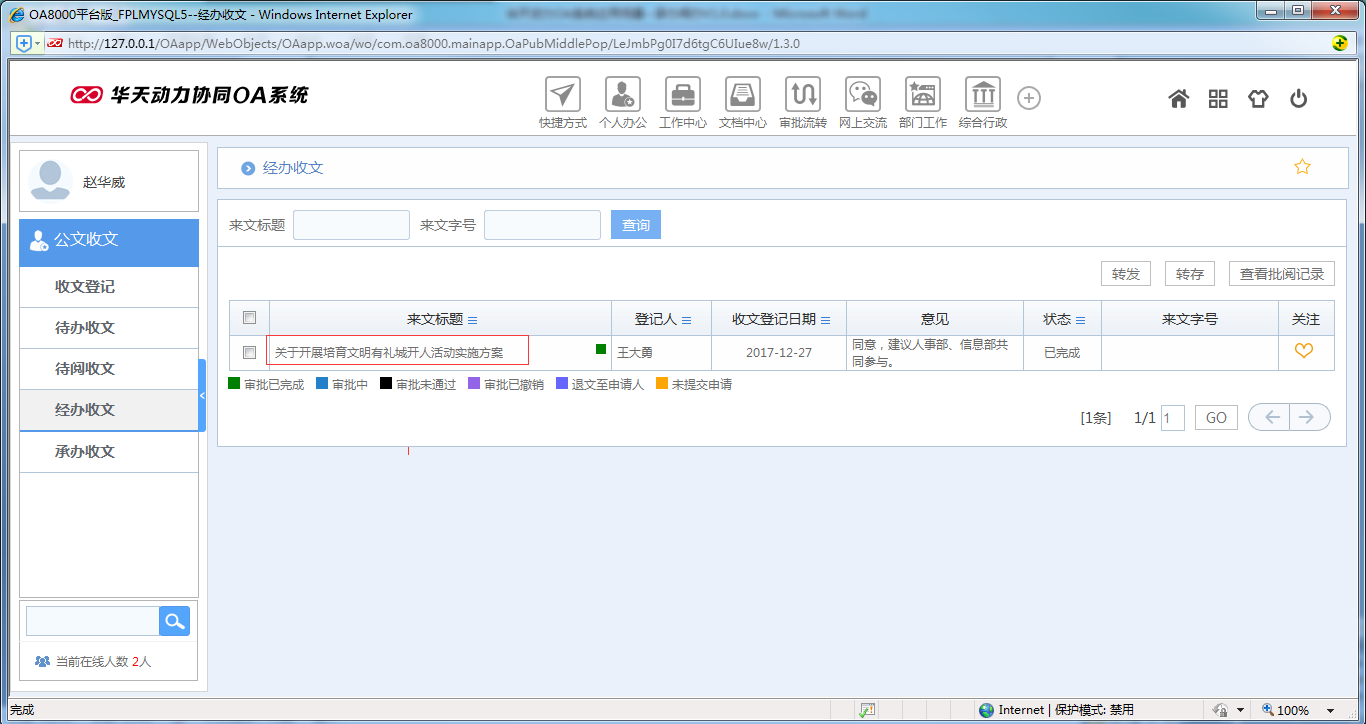Open the IE zoom level 100% dropdown
The image size is (1366, 724).
1331,711
